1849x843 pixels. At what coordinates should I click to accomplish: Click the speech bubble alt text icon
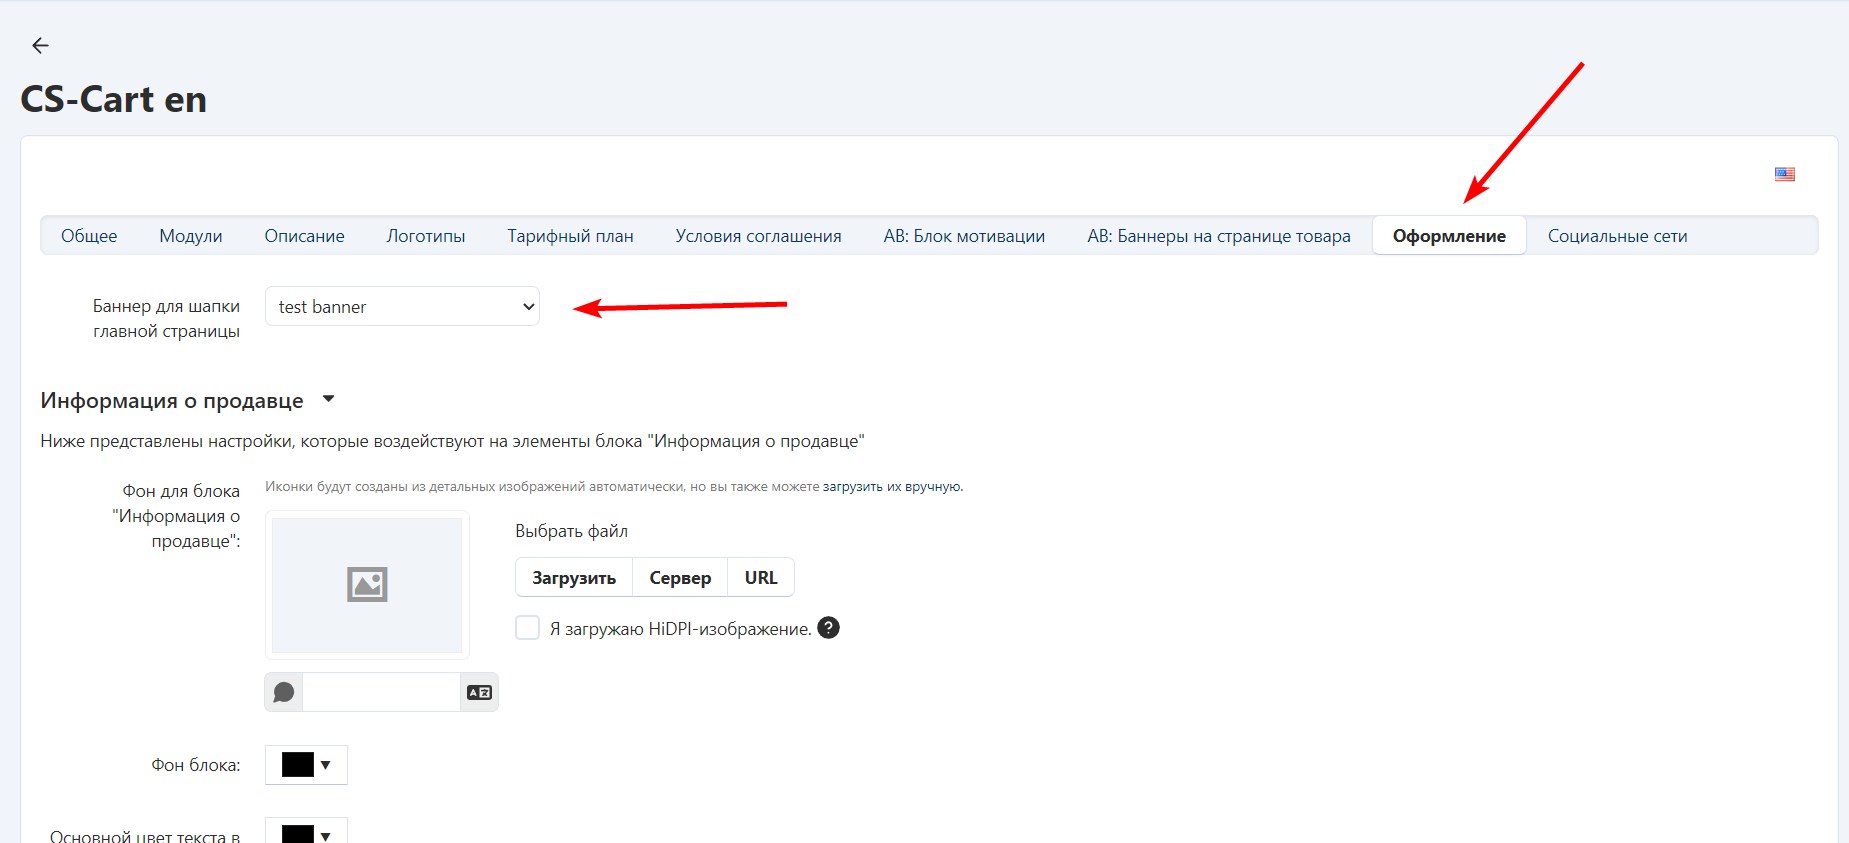click(284, 692)
